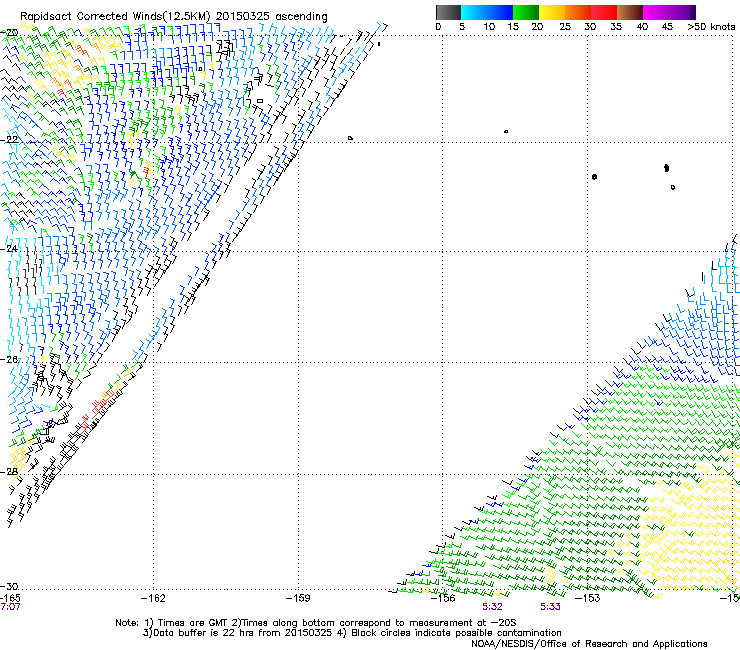Viewport: 740px width, 650px height.
Task: Click the red 30-35 knots legend swatch
Action: click(x=604, y=12)
